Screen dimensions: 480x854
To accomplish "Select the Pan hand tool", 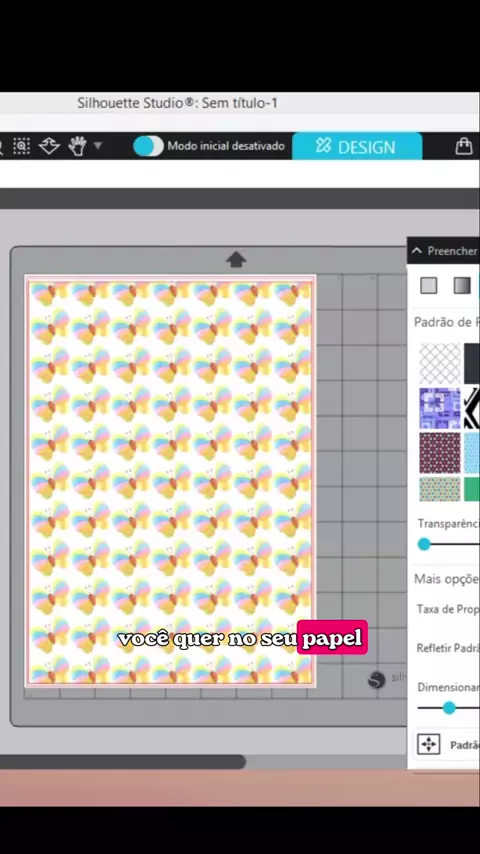I will click(77, 145).
